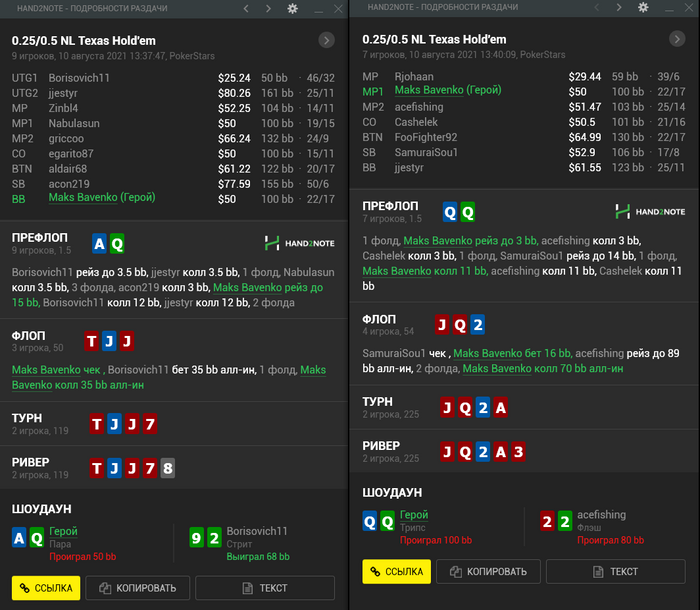
Task: Click gray 8 card in left РИВЕР row
Action: pyautogui.click(x=168, y=468)
